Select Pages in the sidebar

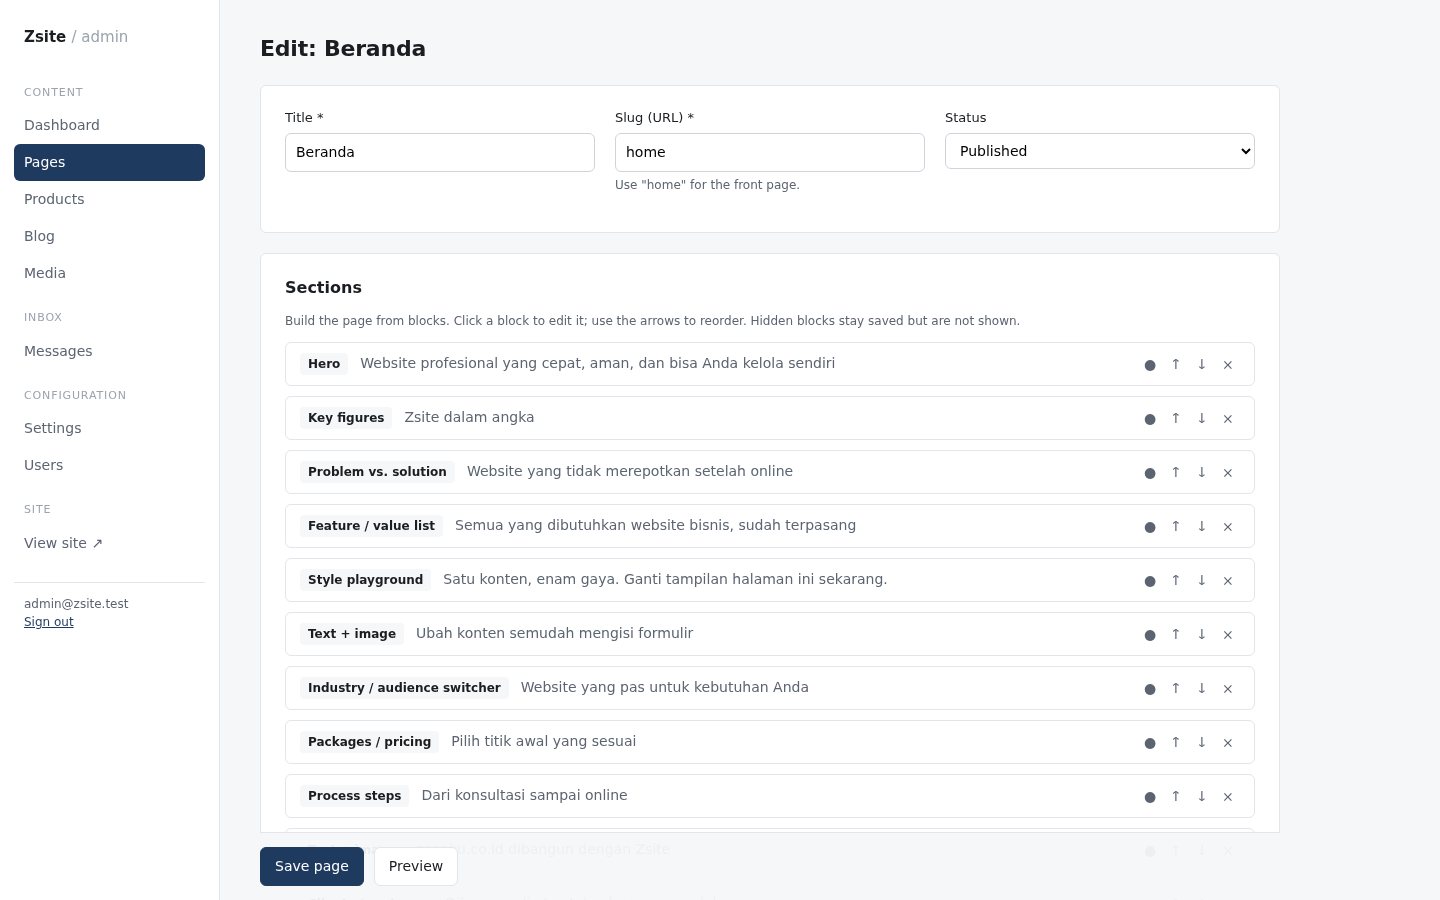pyautogui.click(x=109, y=162)
